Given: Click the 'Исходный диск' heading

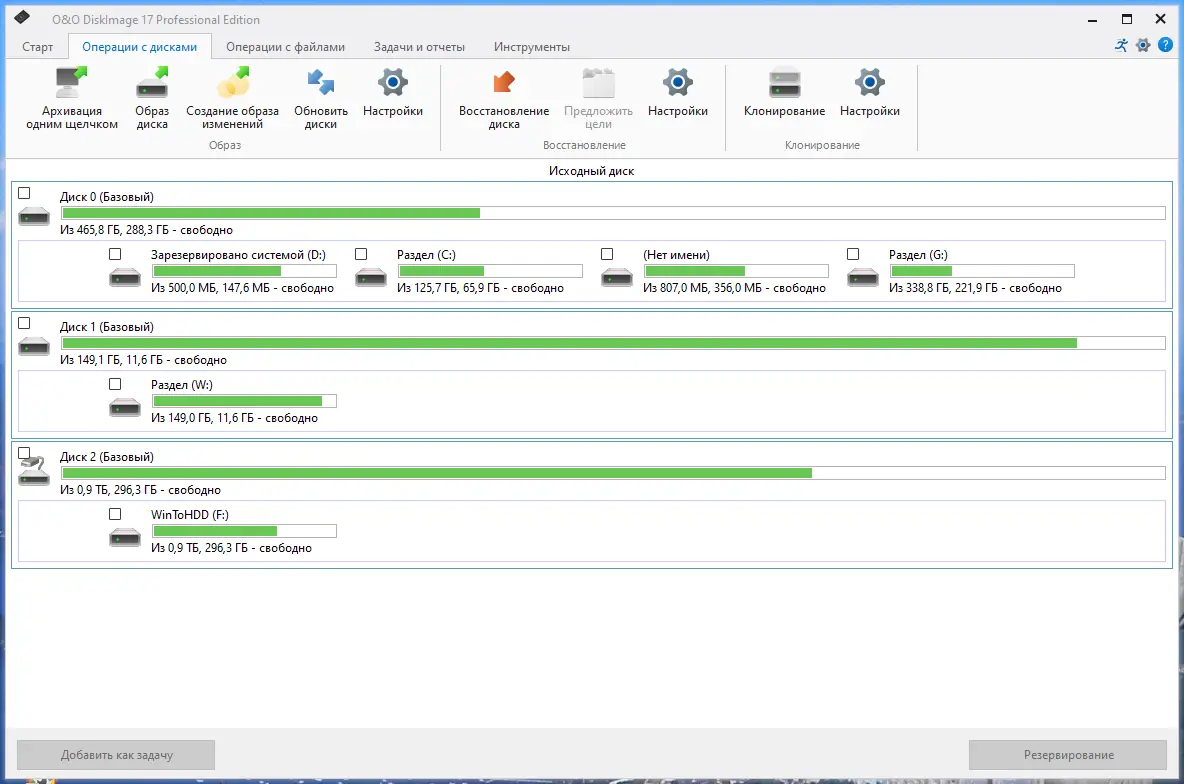Looking at the screenshot, I should 591,171.
